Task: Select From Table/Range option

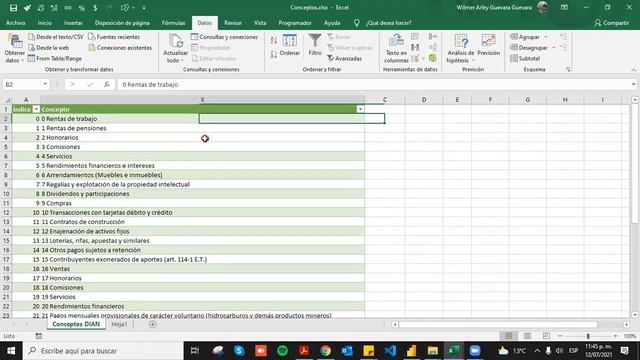Action: click(x=55, y=58)
